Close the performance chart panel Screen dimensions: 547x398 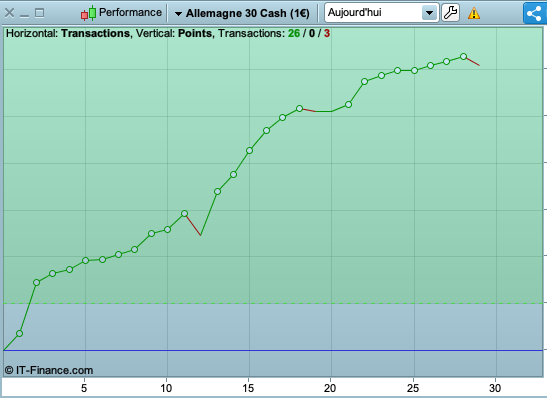[x=9, y=13]
